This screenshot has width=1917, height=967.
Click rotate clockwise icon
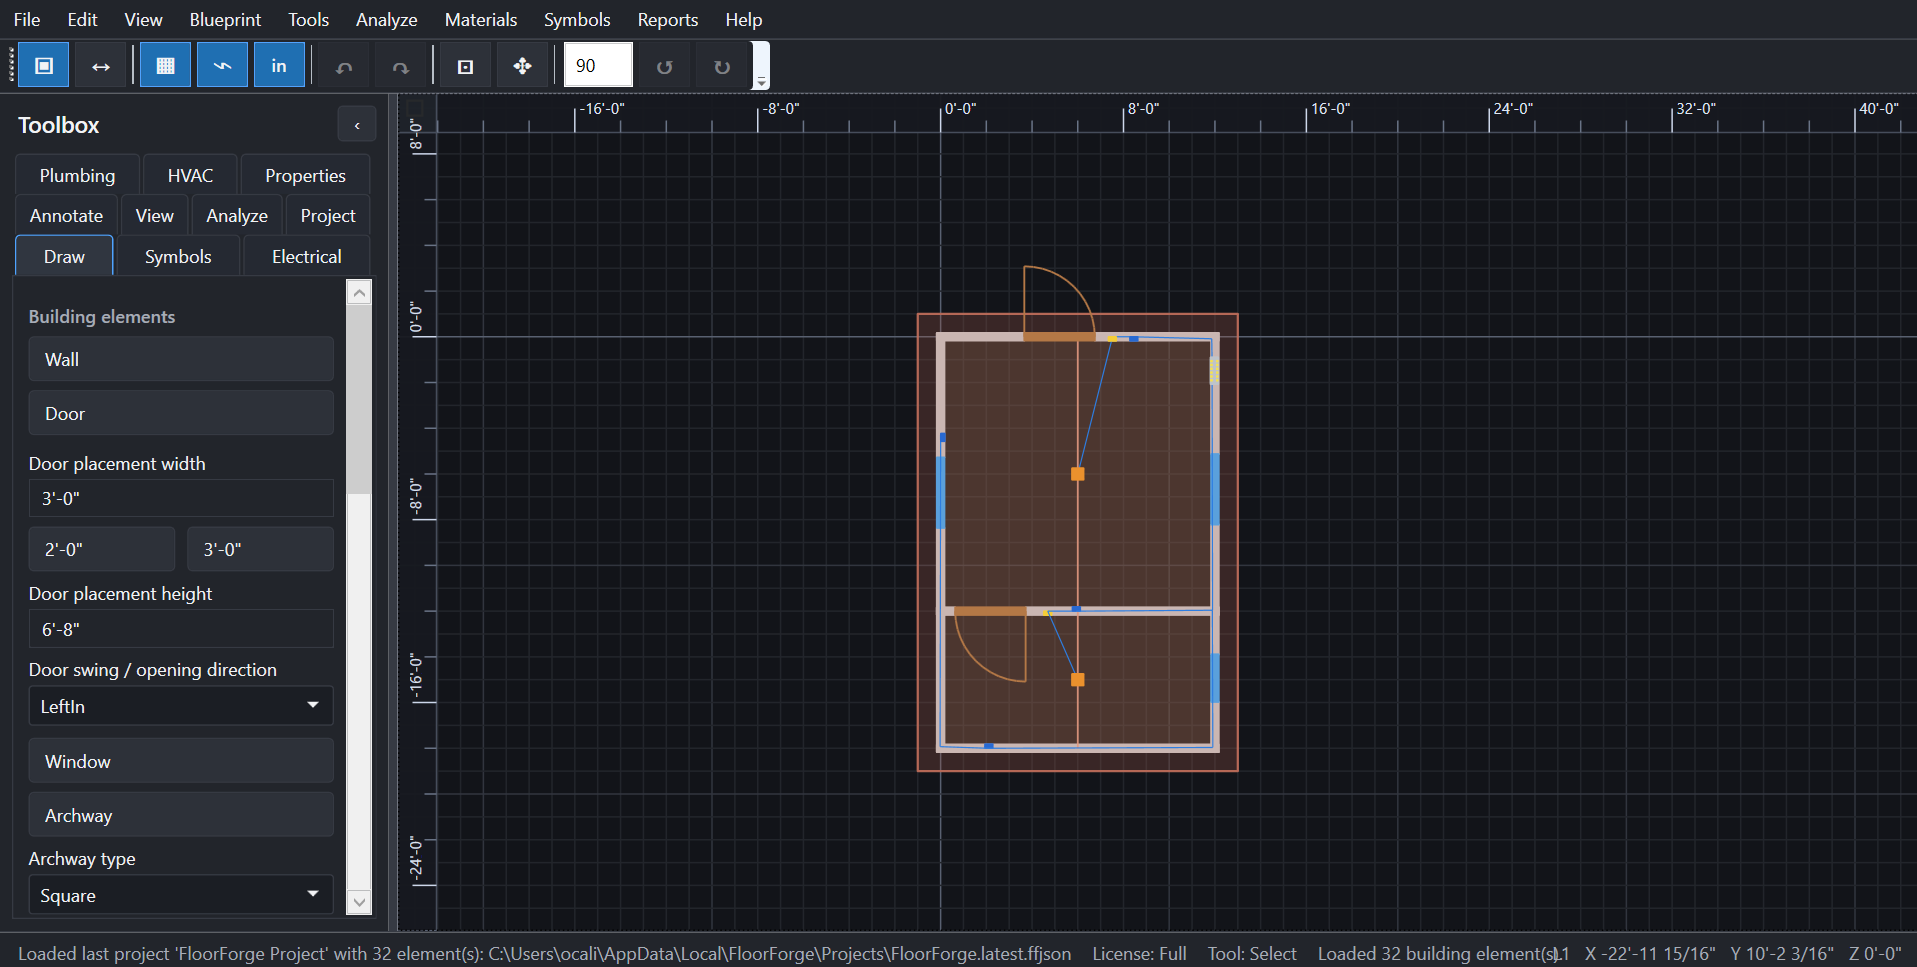click(x=721, y=67)
